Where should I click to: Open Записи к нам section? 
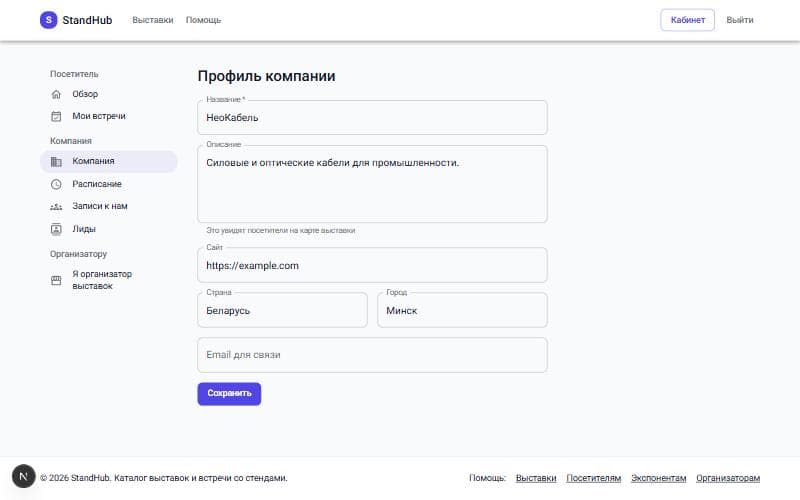tap(109, 207)
